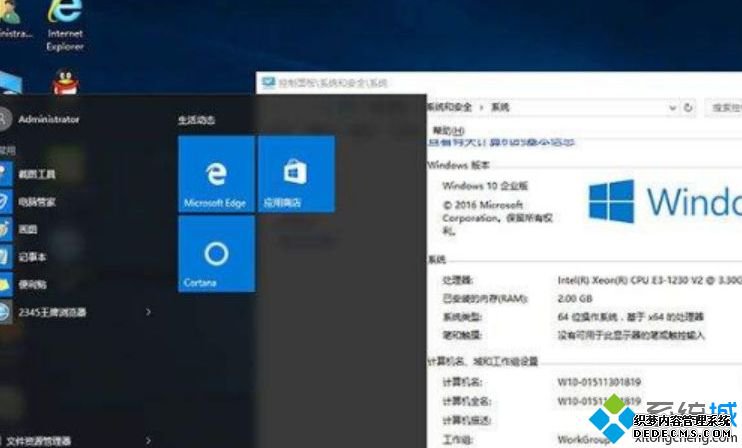Select the Windows 10 企业版 text
Screen dimensions: 742x448
(485, 186)
